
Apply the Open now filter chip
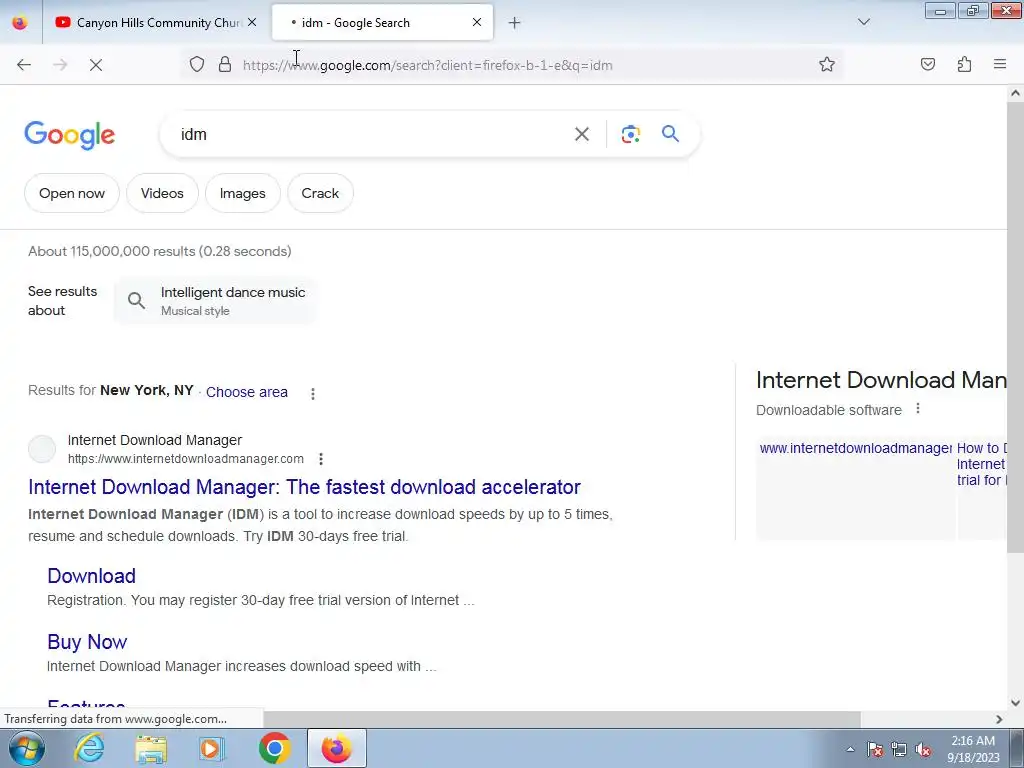[x=72, y=193]
